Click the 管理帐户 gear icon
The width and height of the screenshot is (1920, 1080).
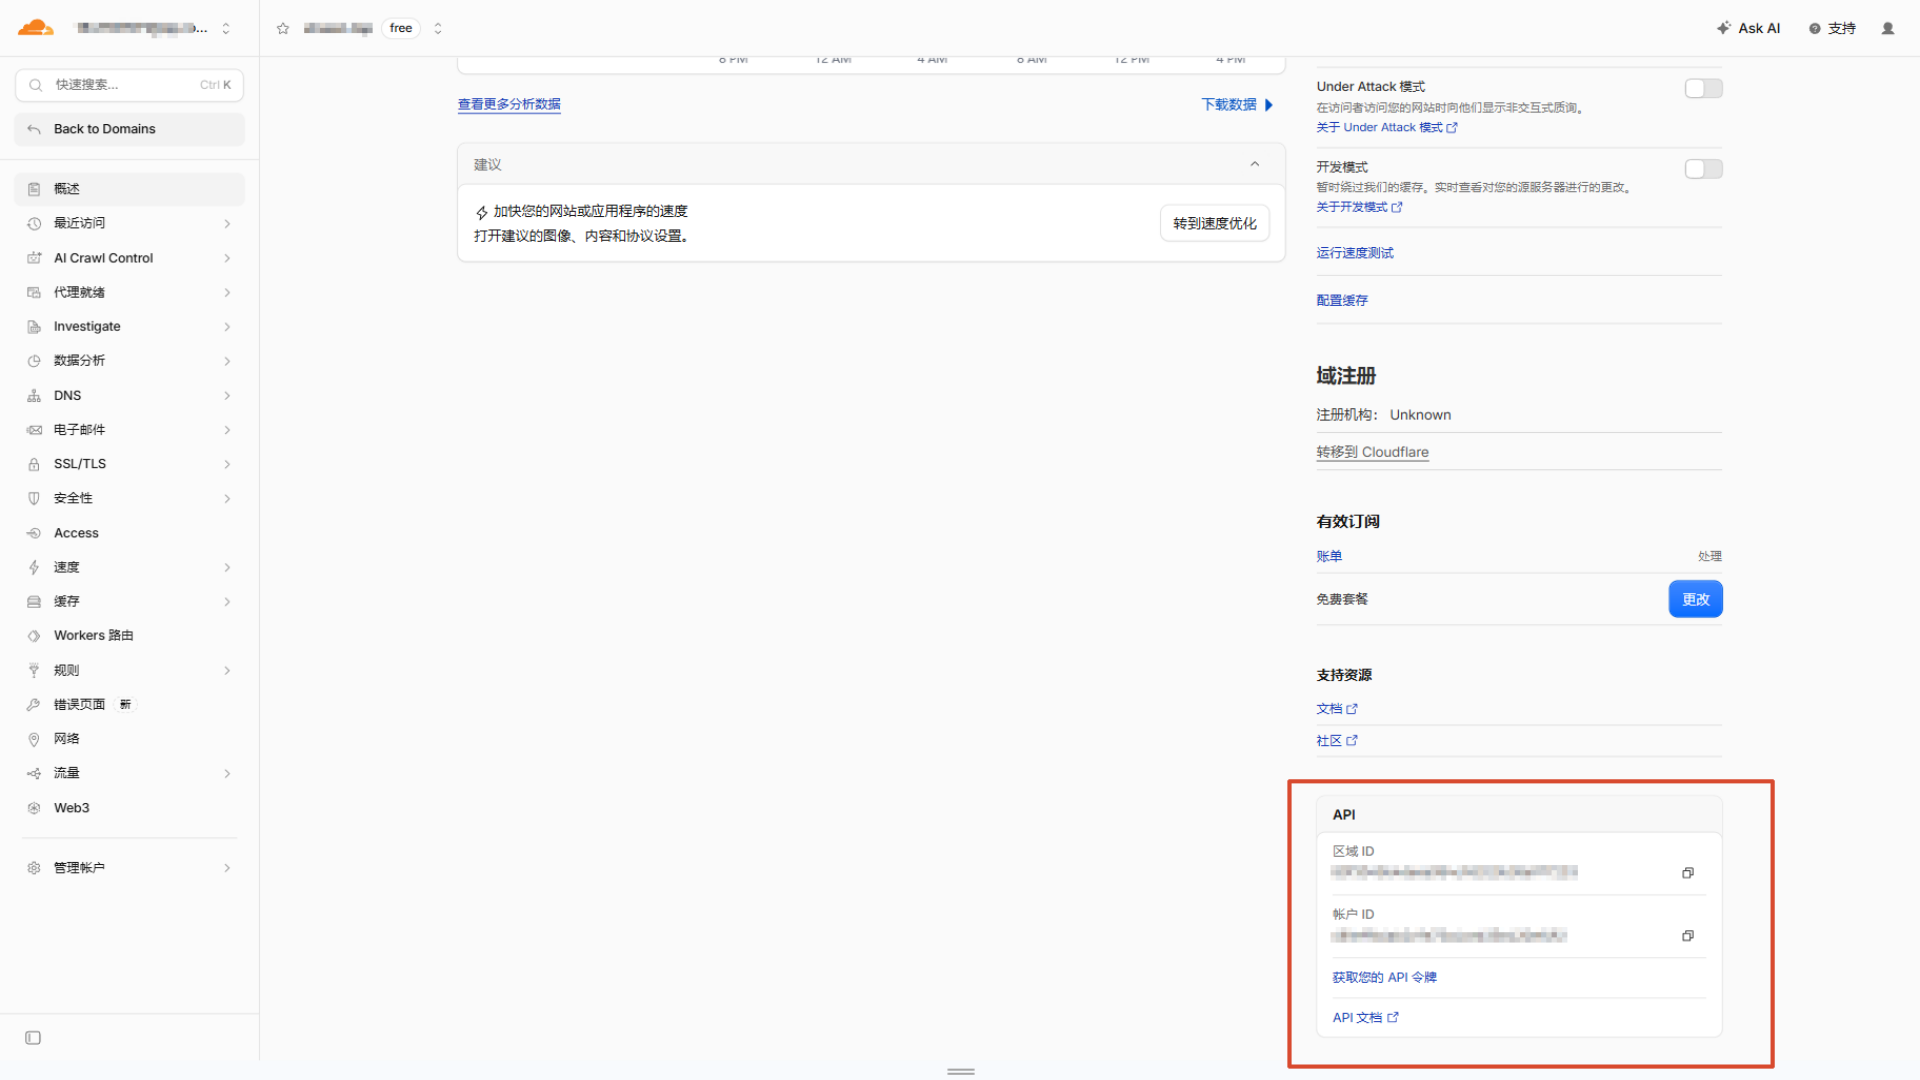coord(34,868)
